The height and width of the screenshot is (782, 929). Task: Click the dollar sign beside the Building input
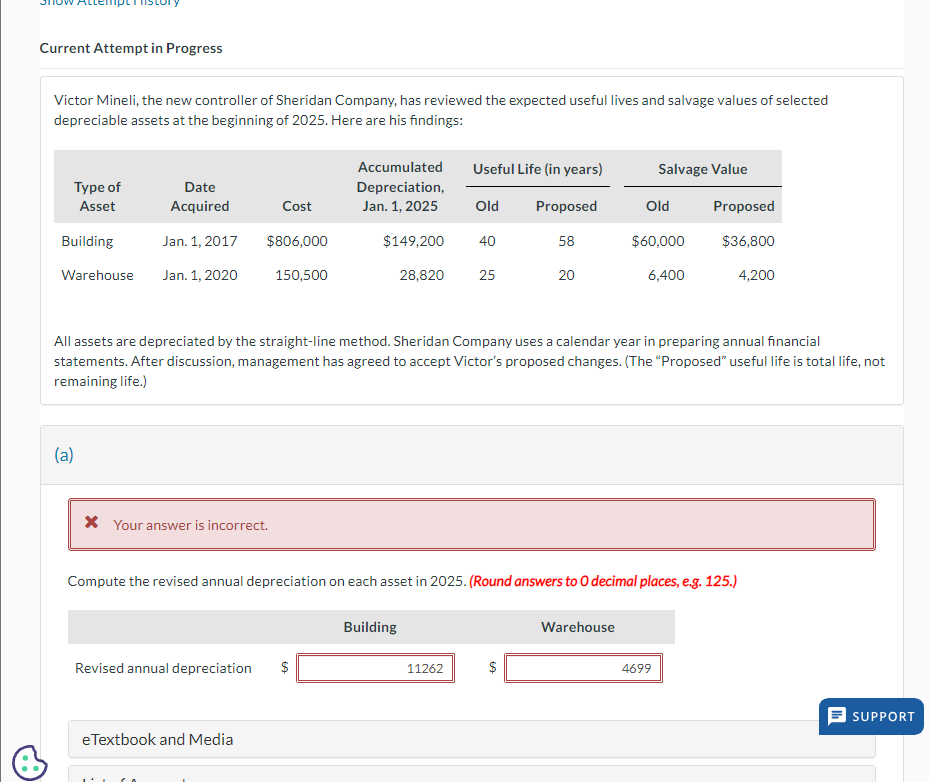pos(284,667)
